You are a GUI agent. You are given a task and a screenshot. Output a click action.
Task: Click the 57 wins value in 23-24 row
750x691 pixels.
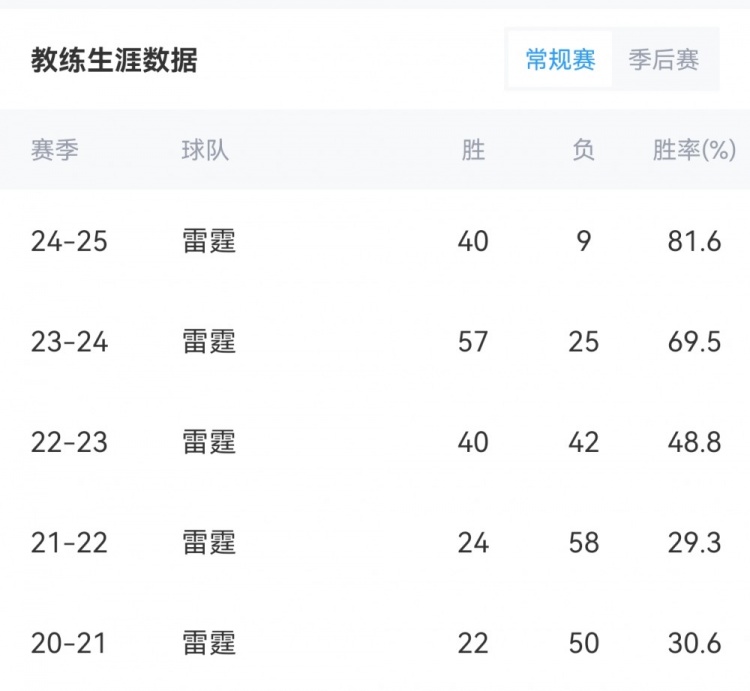473,342
